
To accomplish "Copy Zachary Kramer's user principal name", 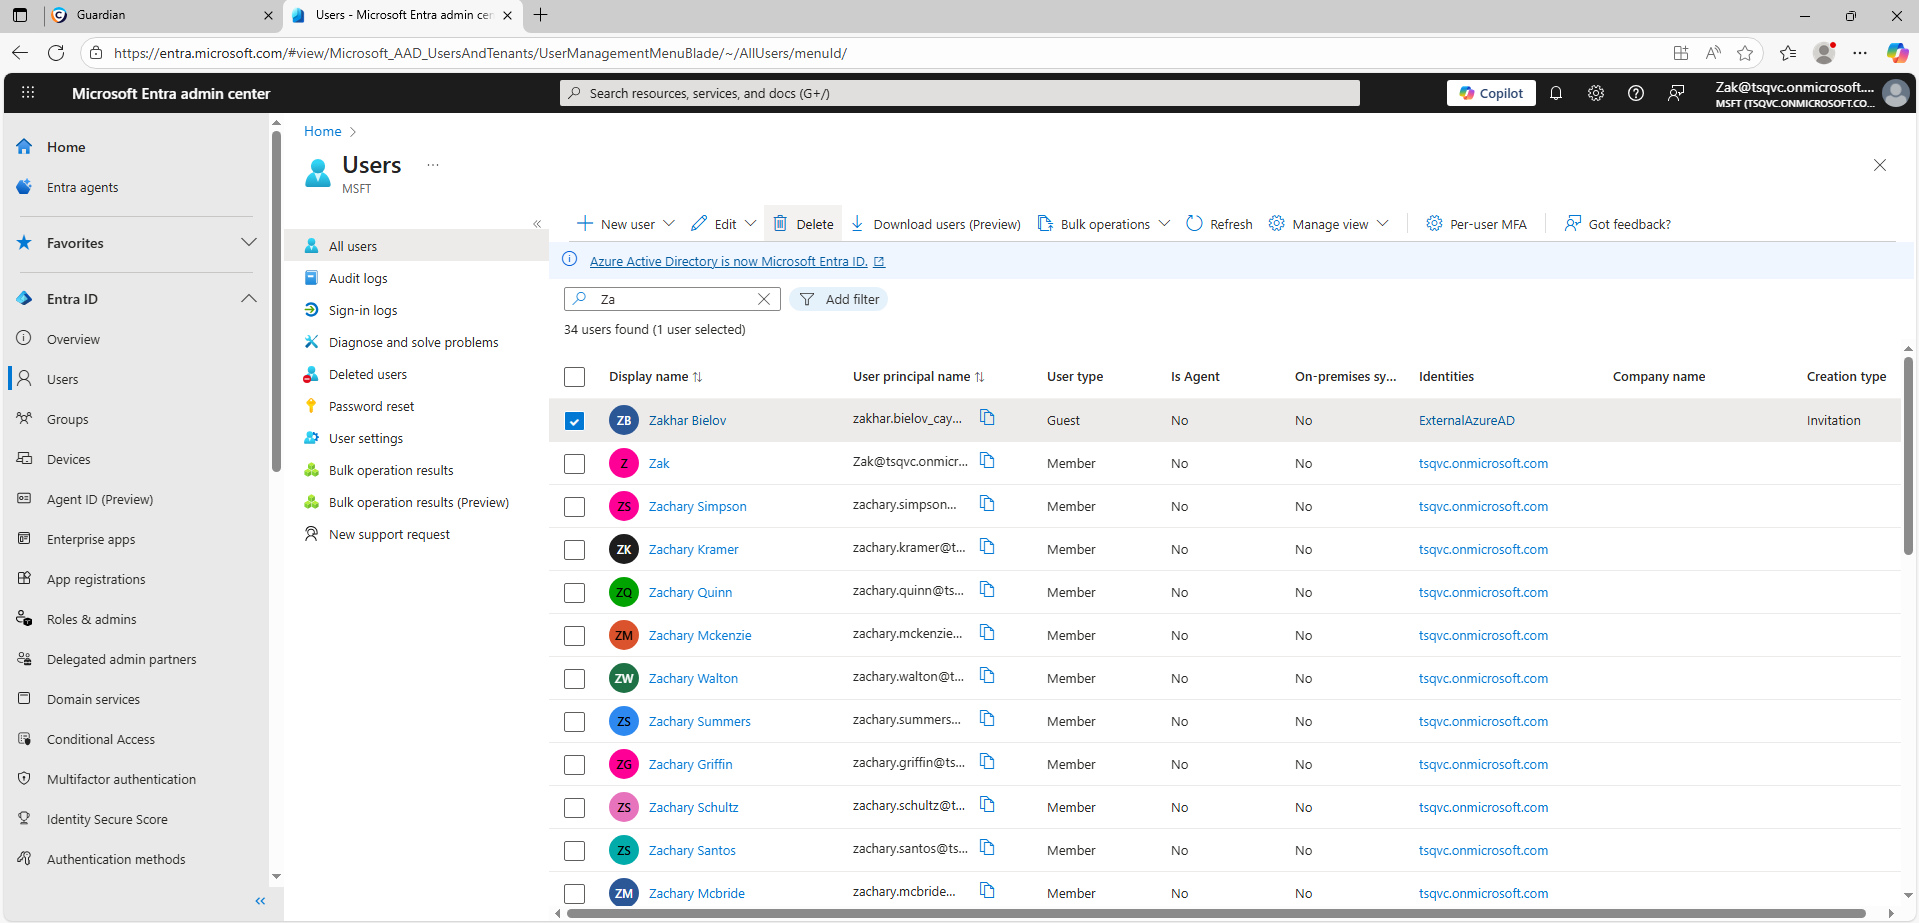I will coord(988,547).
